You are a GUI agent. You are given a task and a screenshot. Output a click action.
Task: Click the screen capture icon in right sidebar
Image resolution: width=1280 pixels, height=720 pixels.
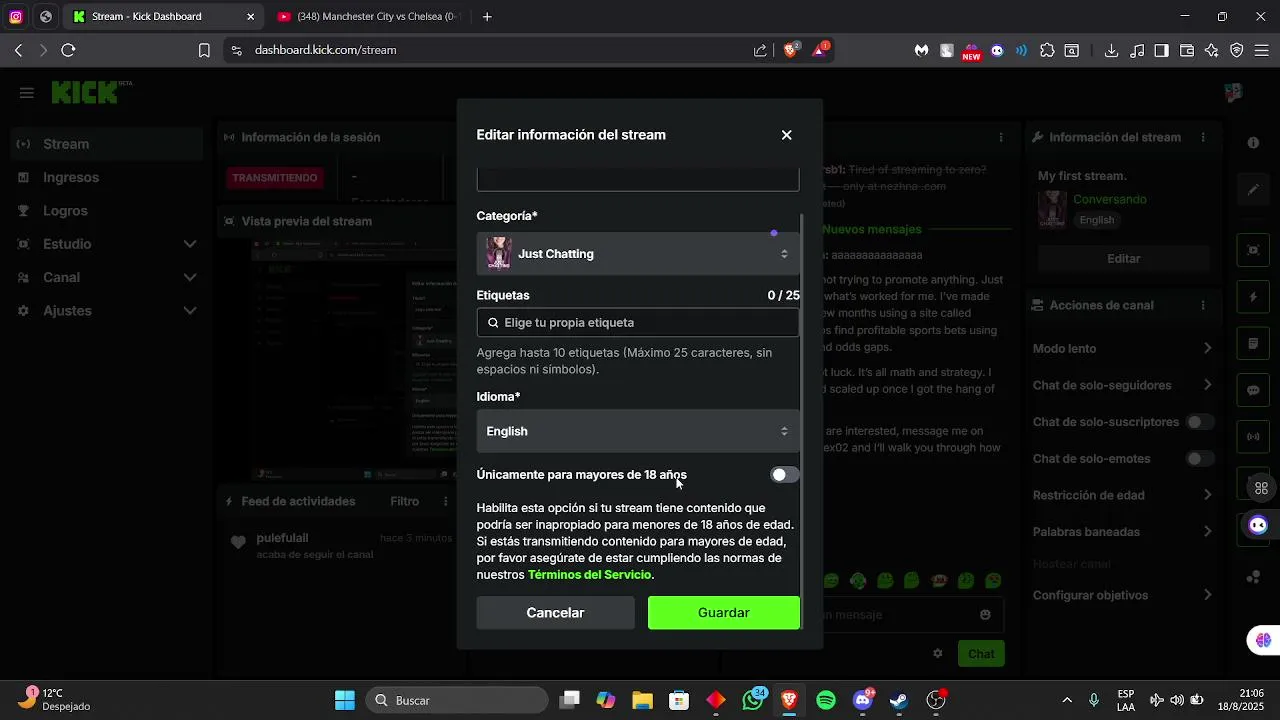click(1253, 249)
